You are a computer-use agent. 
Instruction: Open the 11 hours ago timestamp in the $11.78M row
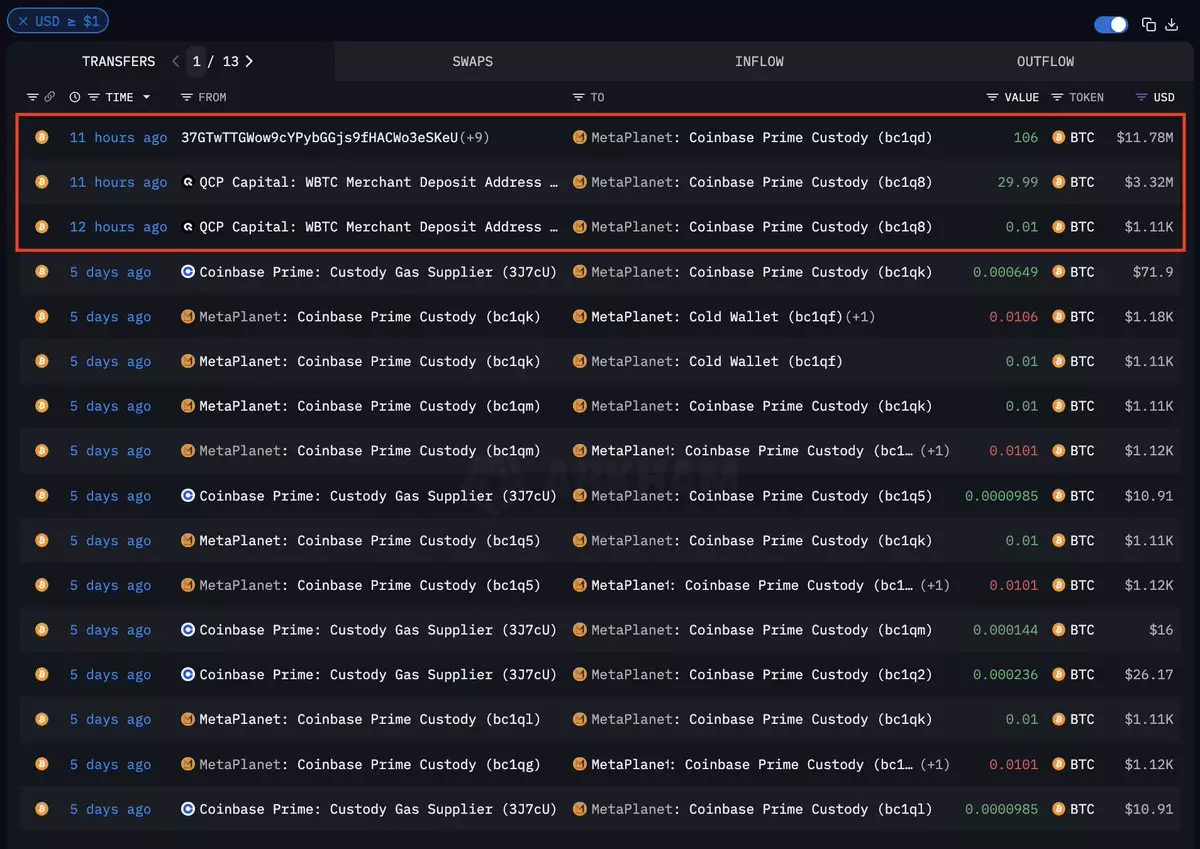coord(118,137)
